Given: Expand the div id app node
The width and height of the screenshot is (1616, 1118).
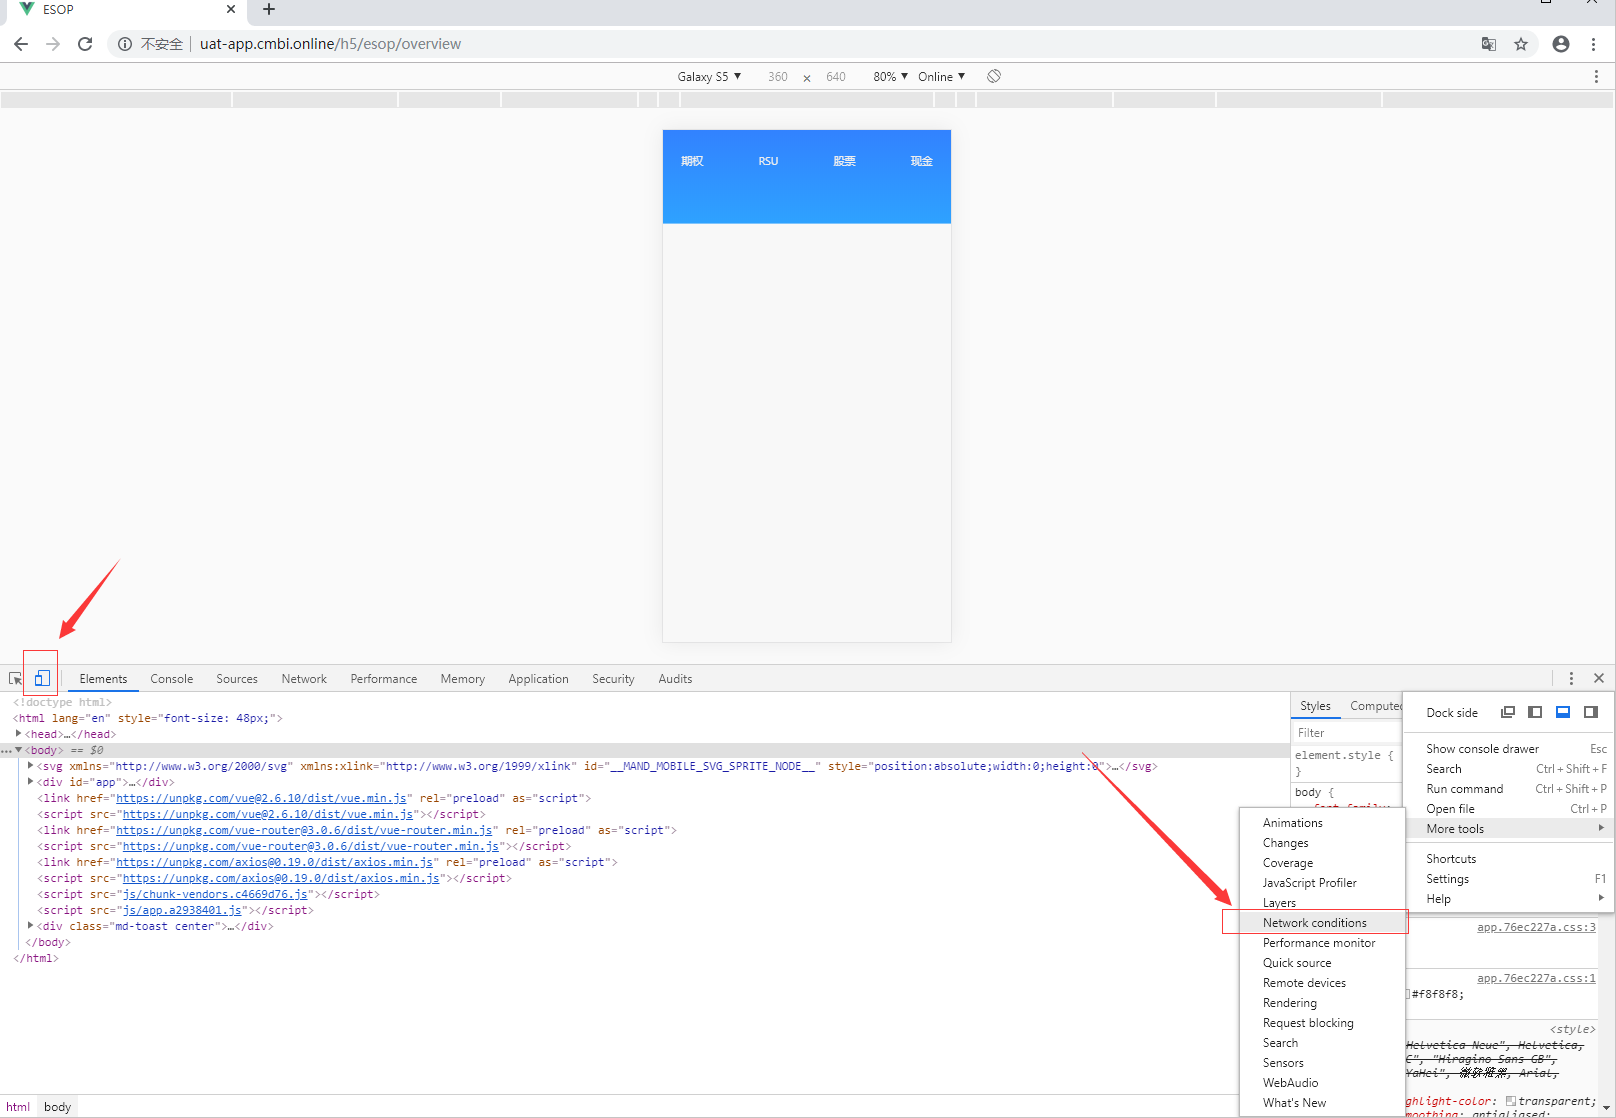Looking at the screenshot, I should coord(31,782).
